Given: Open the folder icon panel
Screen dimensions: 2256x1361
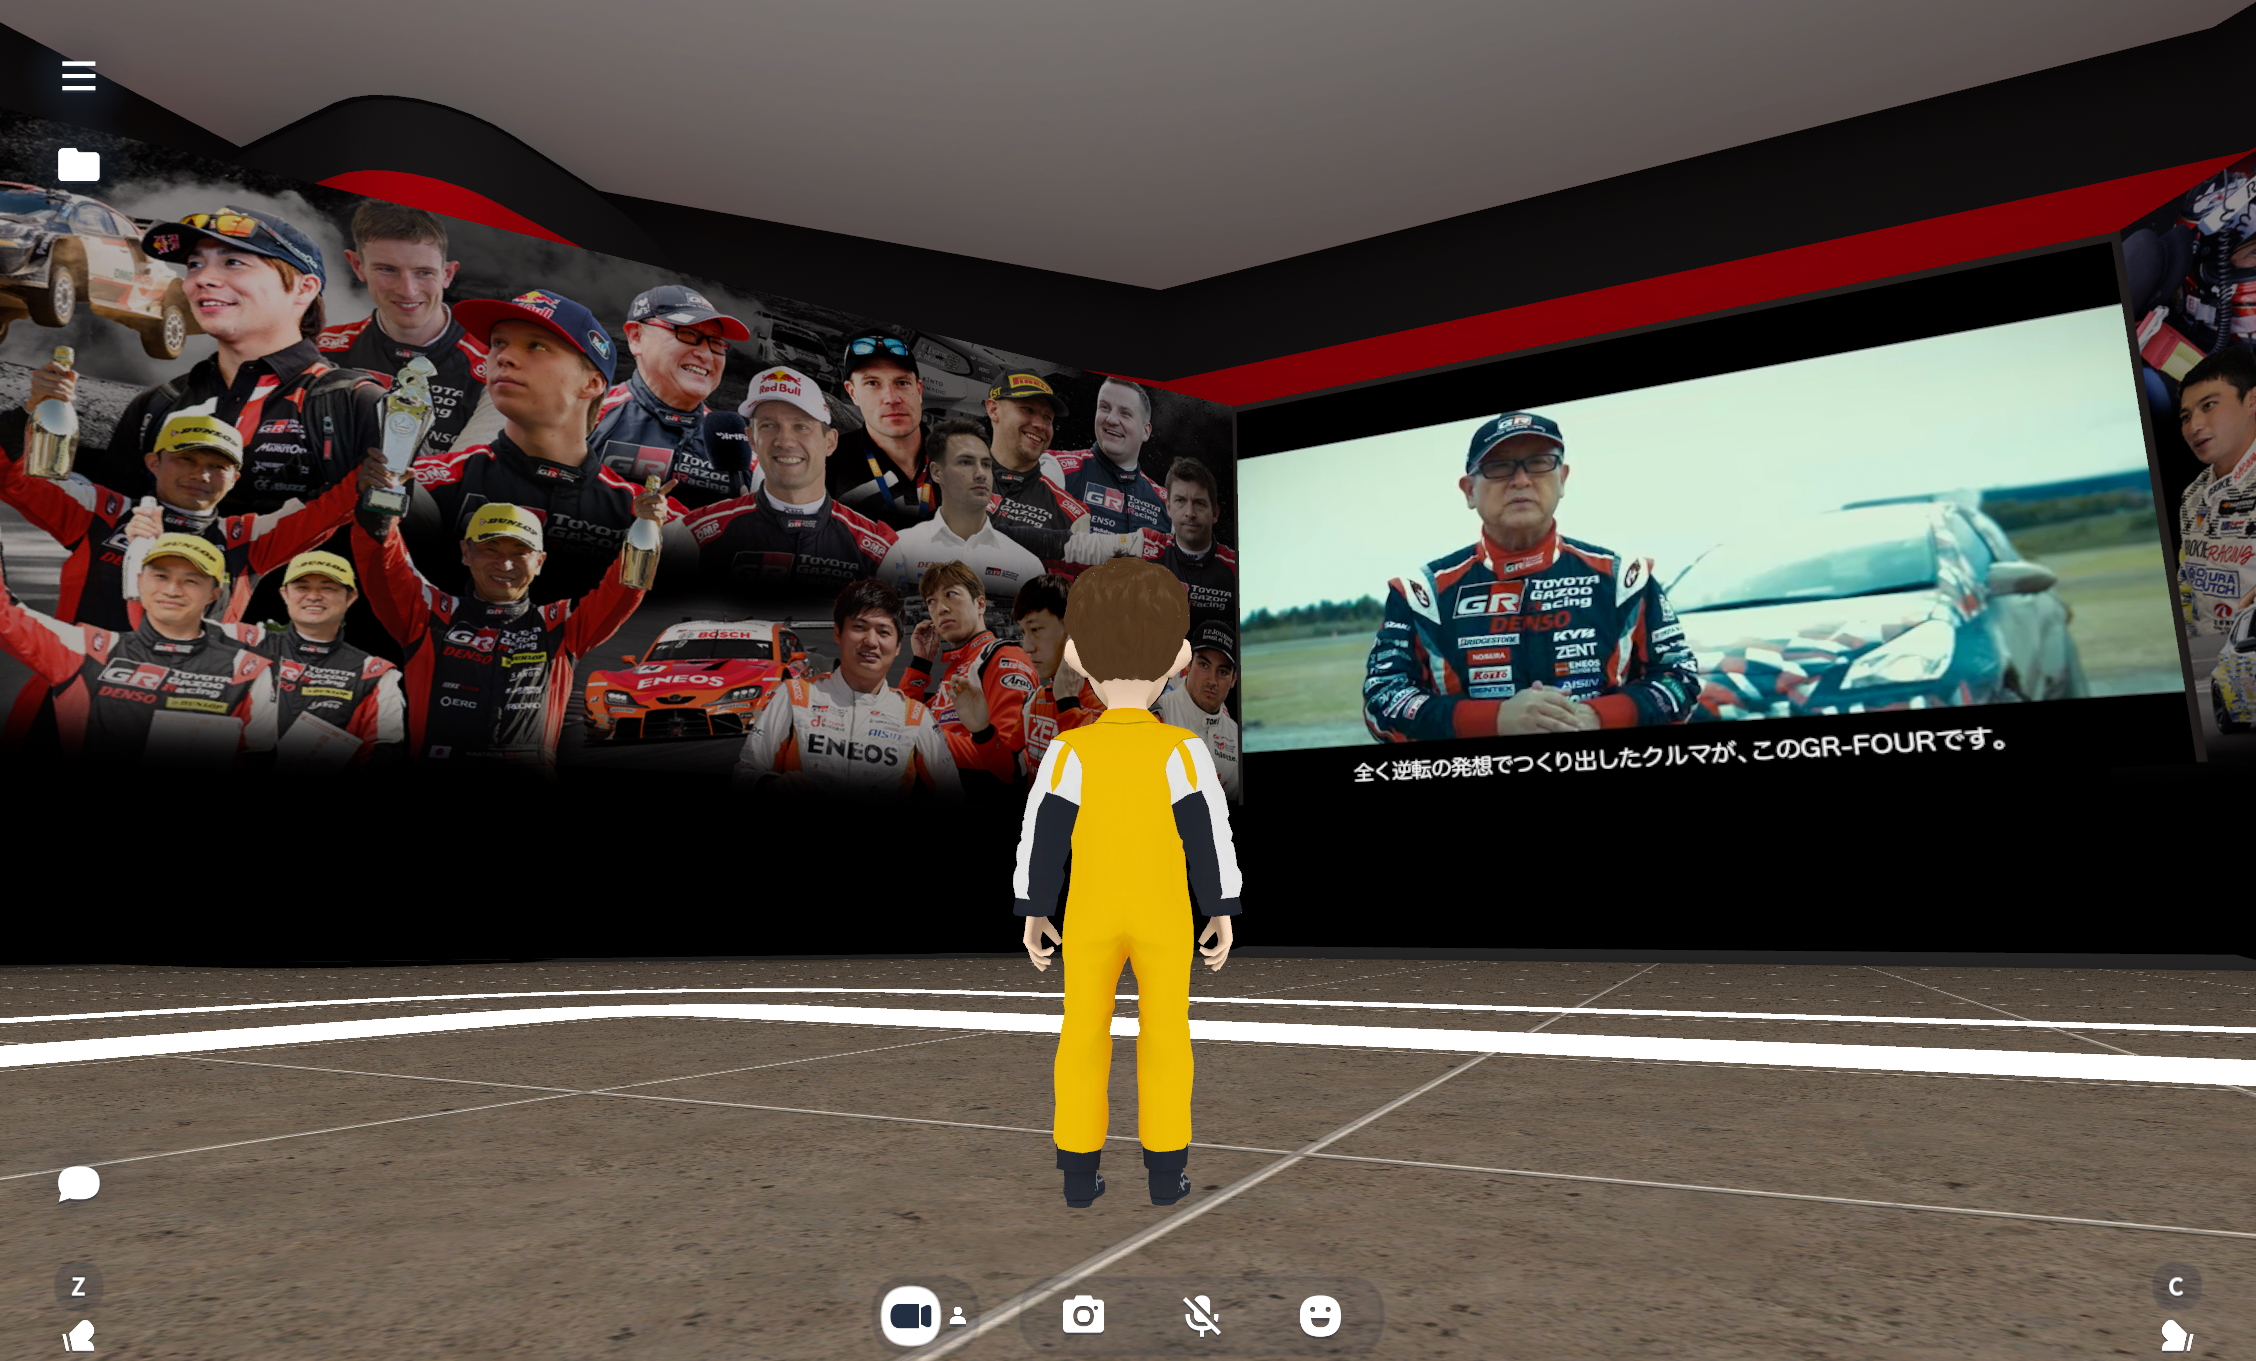Looking at the screenshot, I should pyautogui.click(x=78, y=165).
